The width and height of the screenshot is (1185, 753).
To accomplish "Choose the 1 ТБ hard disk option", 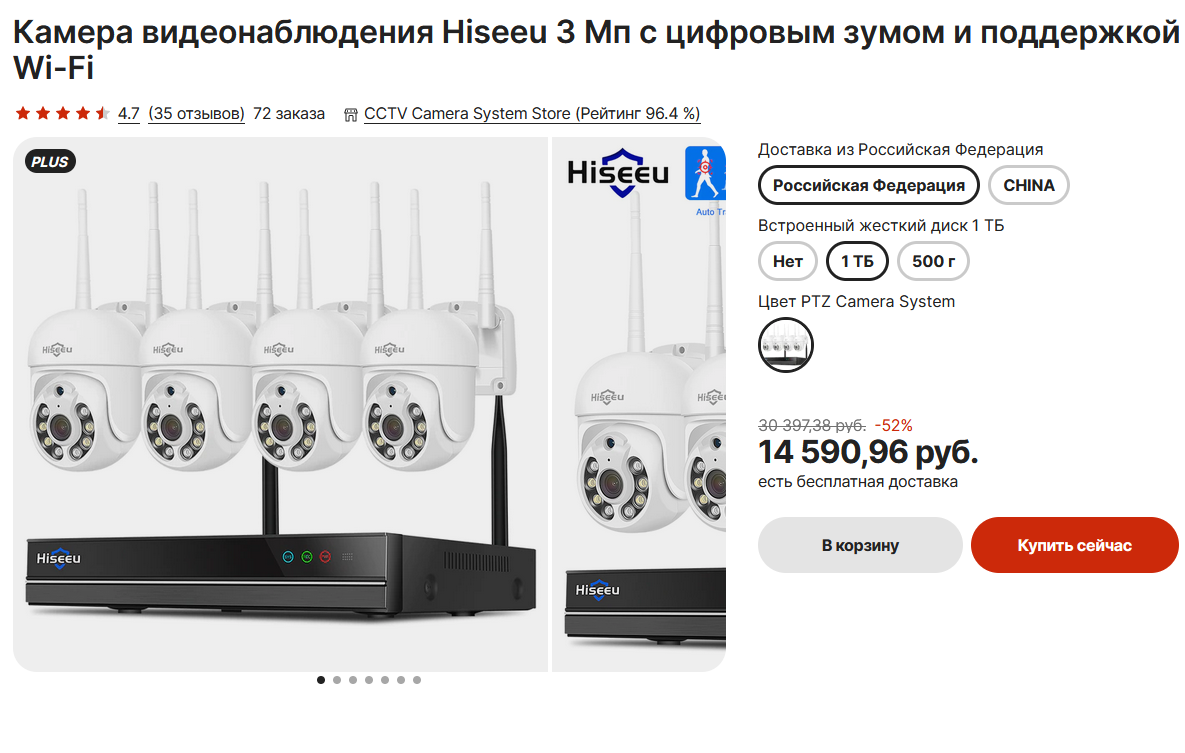I will tap(857, 261).
